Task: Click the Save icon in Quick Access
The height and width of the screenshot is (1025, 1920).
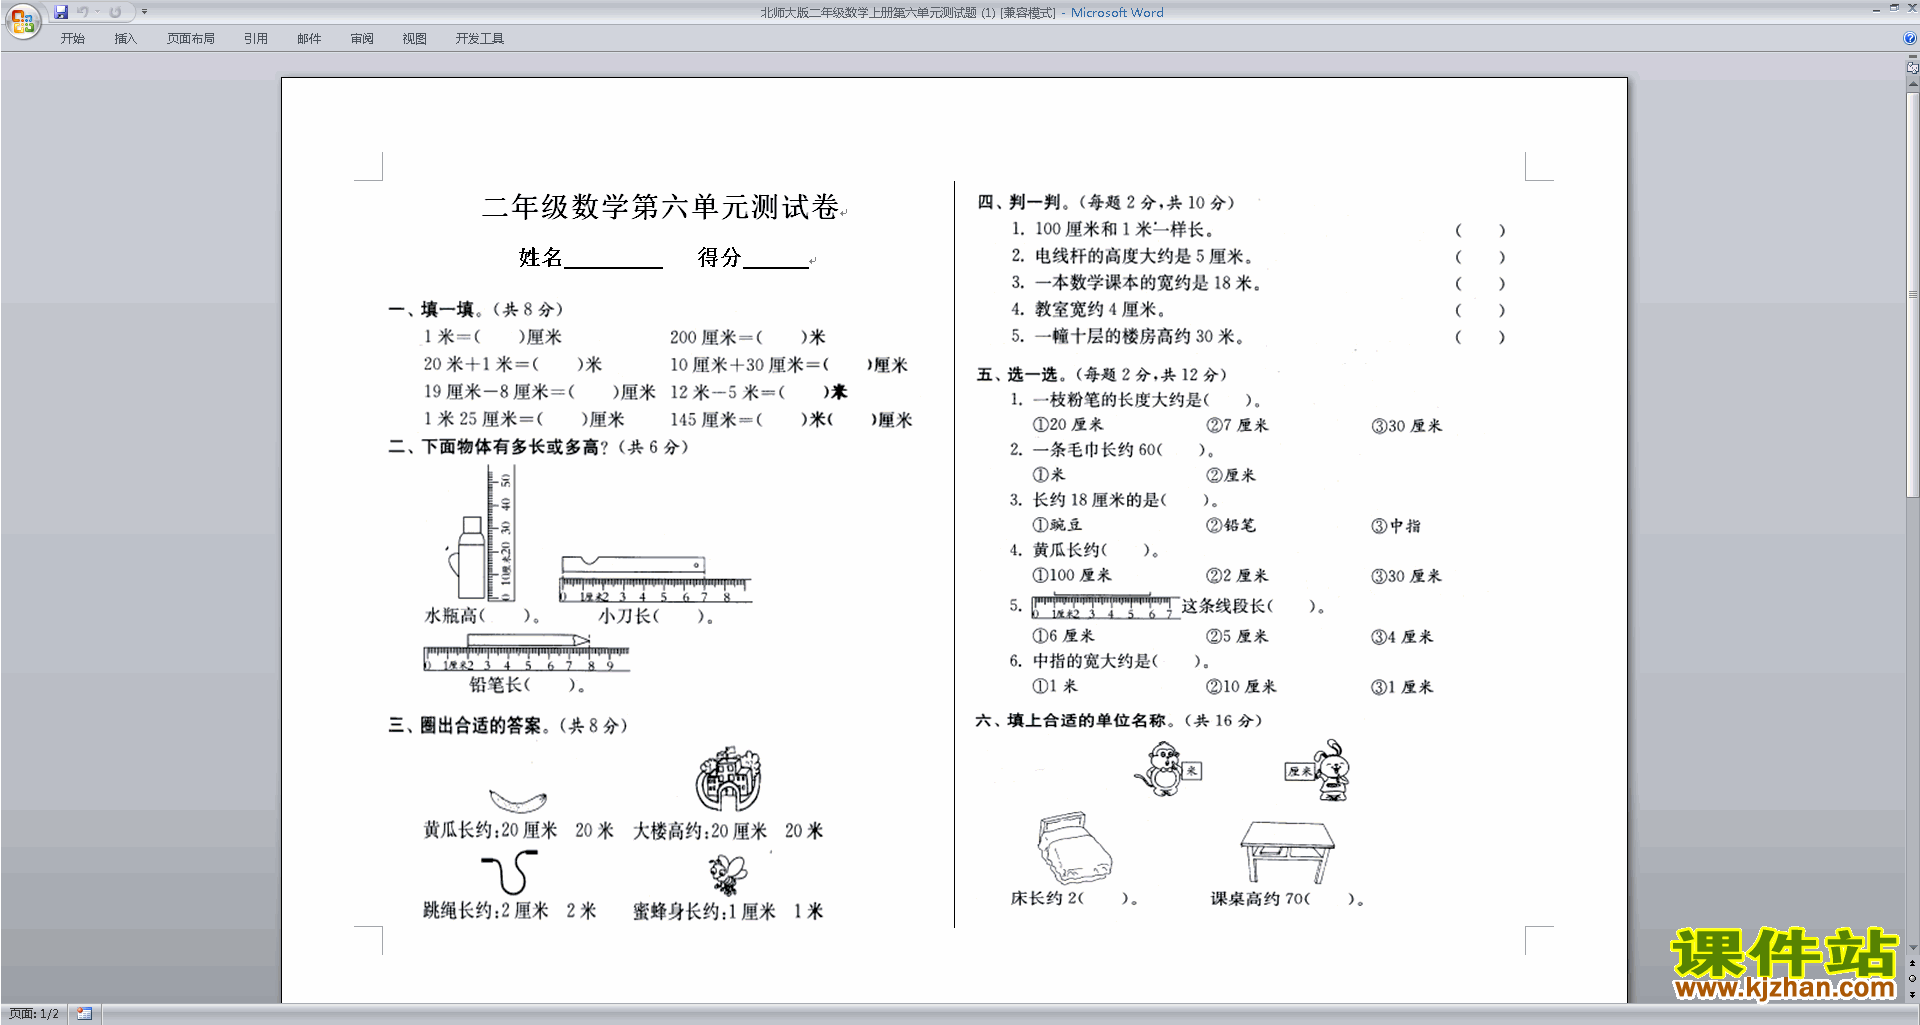Action: pos(62,12)
